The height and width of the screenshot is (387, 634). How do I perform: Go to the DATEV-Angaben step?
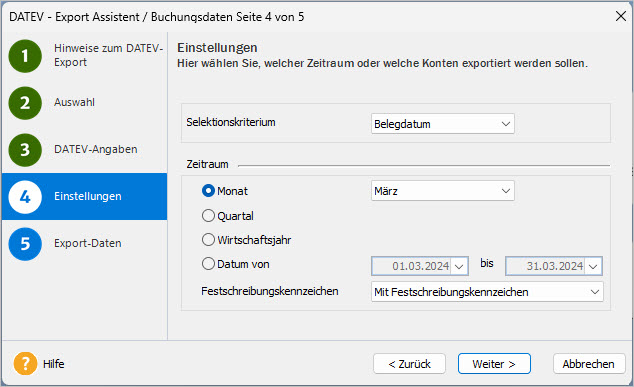96,149
